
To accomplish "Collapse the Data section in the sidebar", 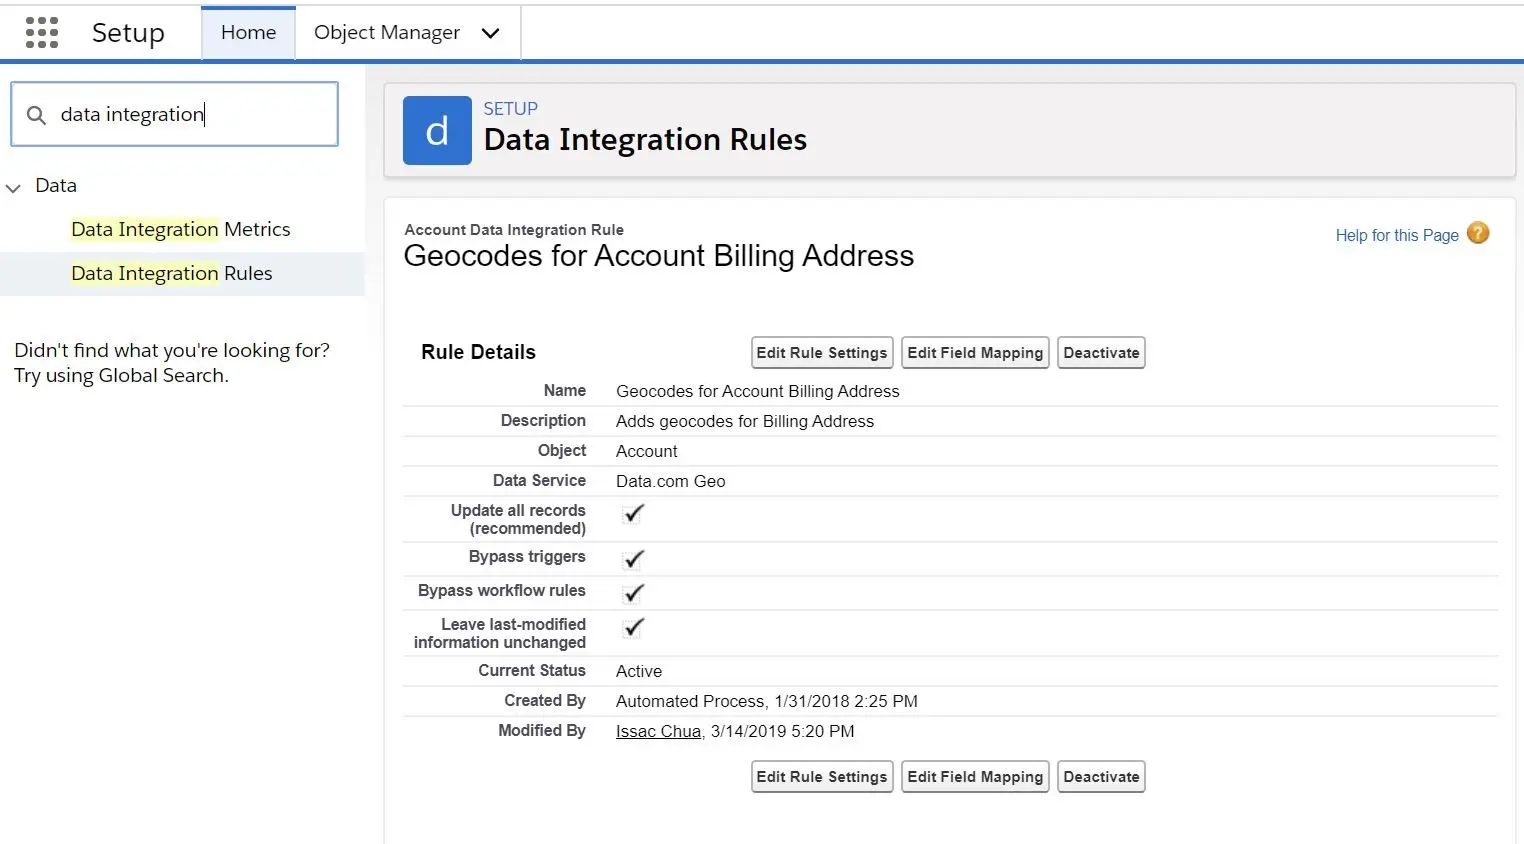I will point(13,187).
